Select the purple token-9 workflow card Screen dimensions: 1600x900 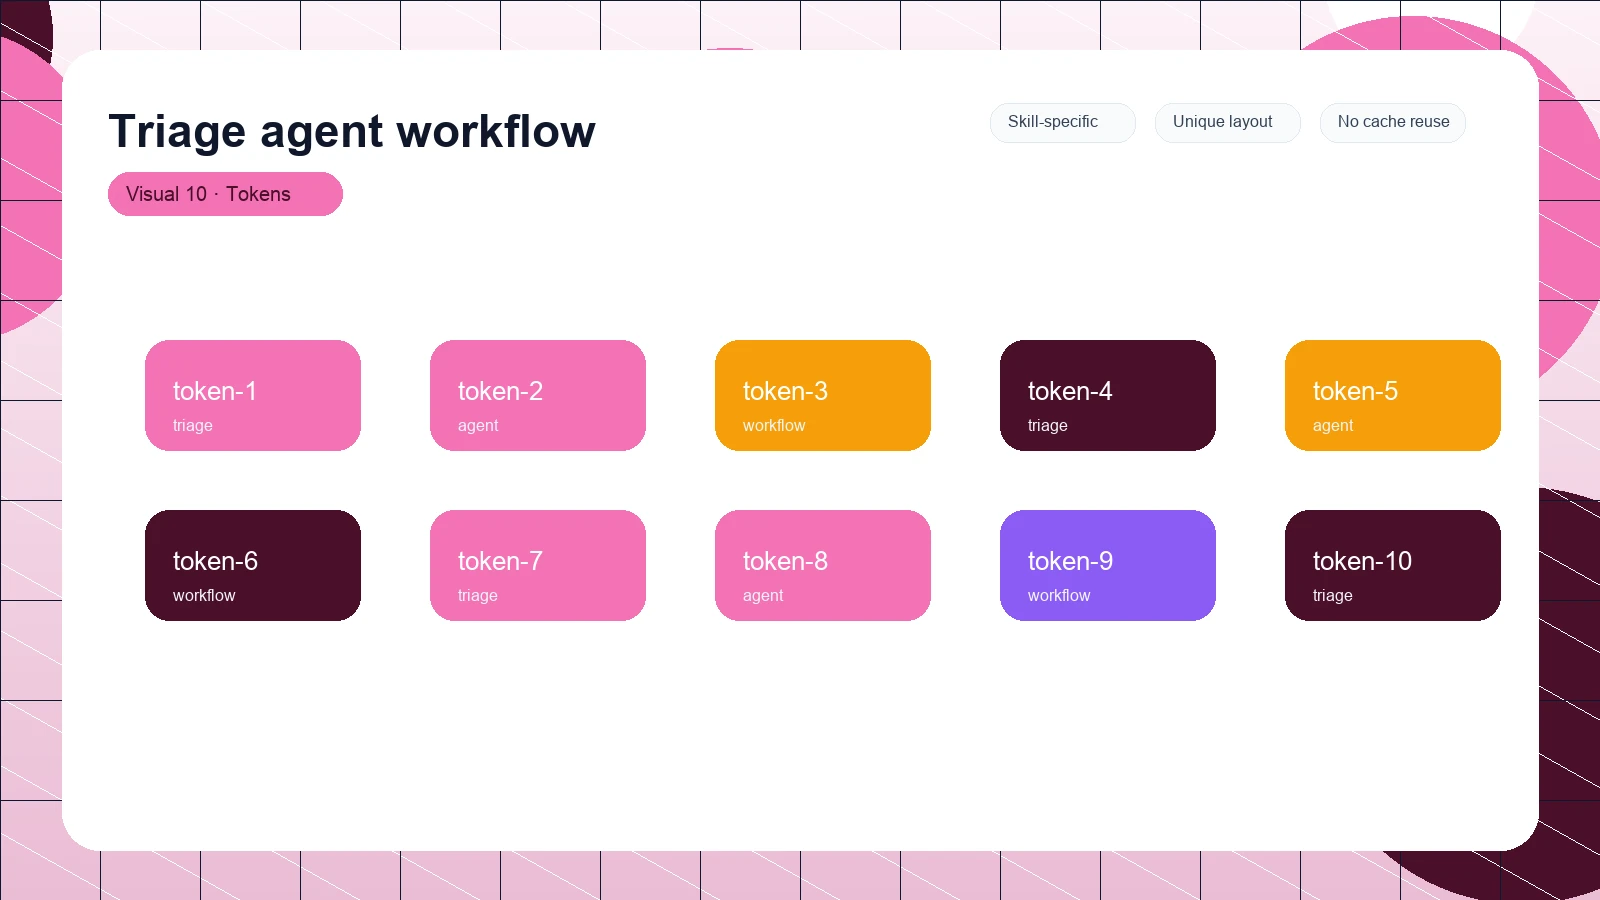coord(1108,565)
